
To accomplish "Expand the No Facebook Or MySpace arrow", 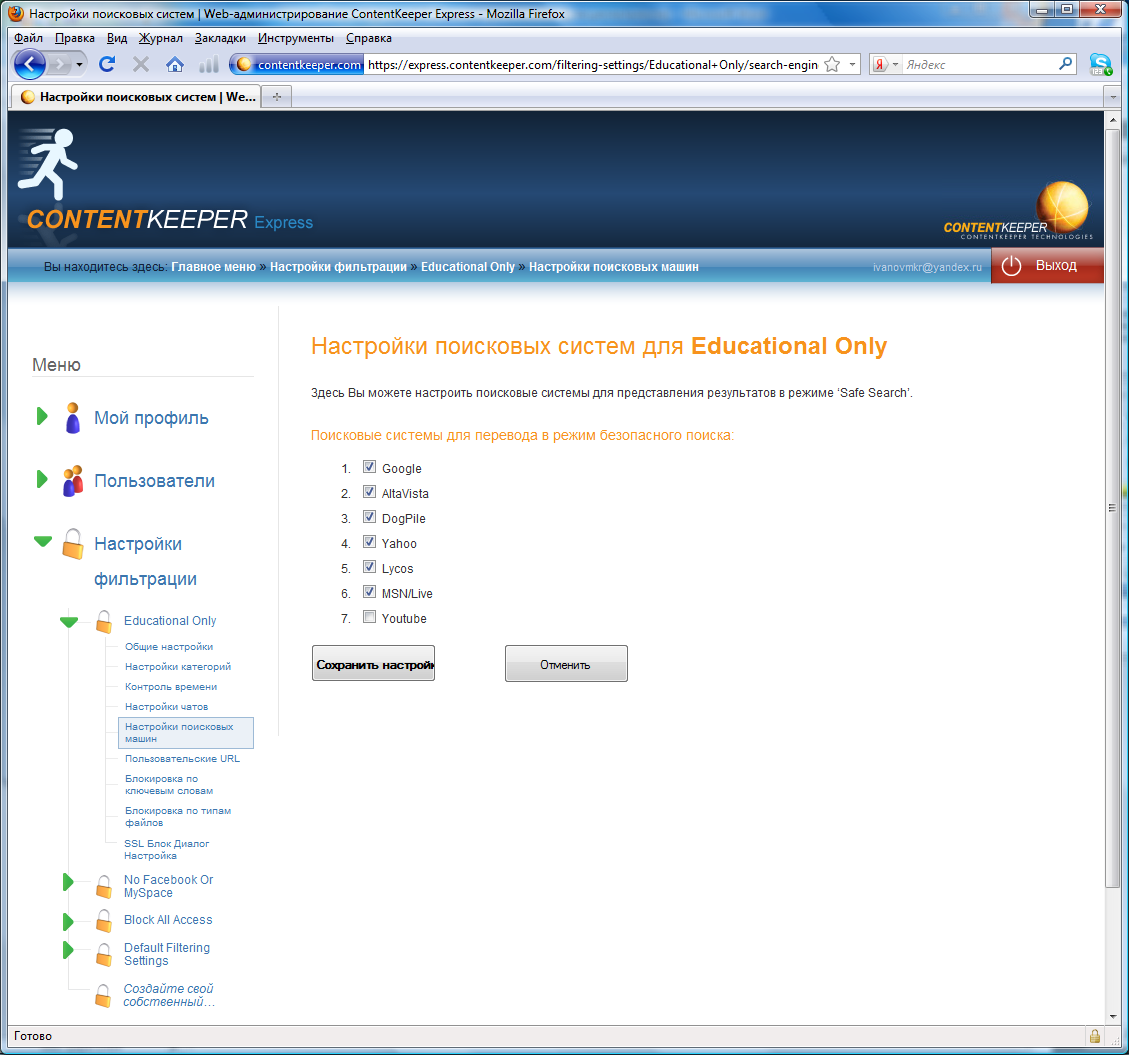I will point(68,881).
